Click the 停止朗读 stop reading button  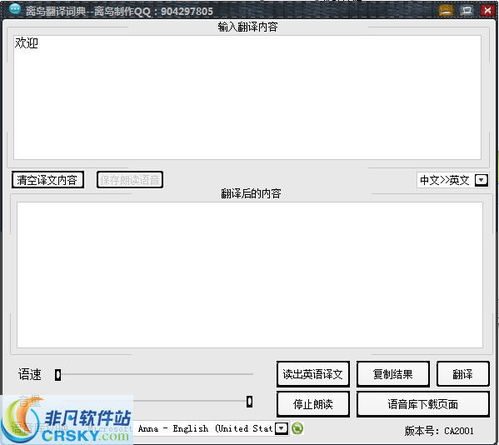pos(313,404)
